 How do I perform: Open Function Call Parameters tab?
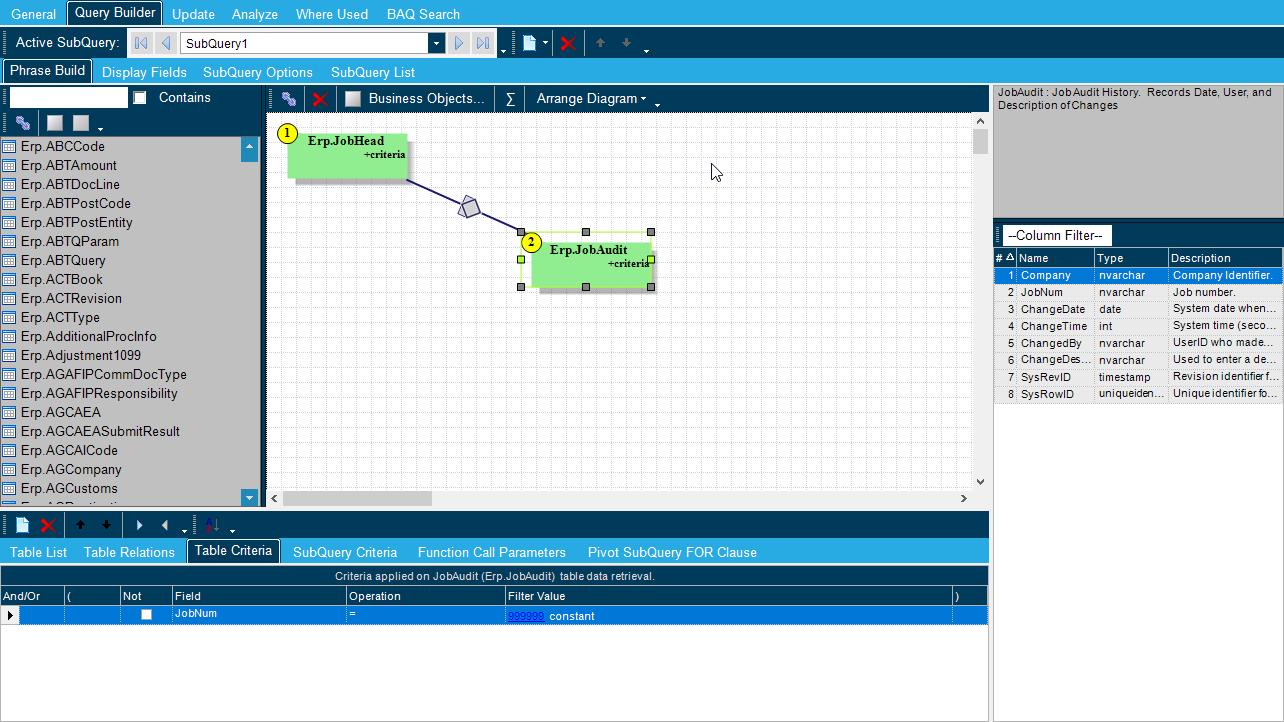point(492,552)
